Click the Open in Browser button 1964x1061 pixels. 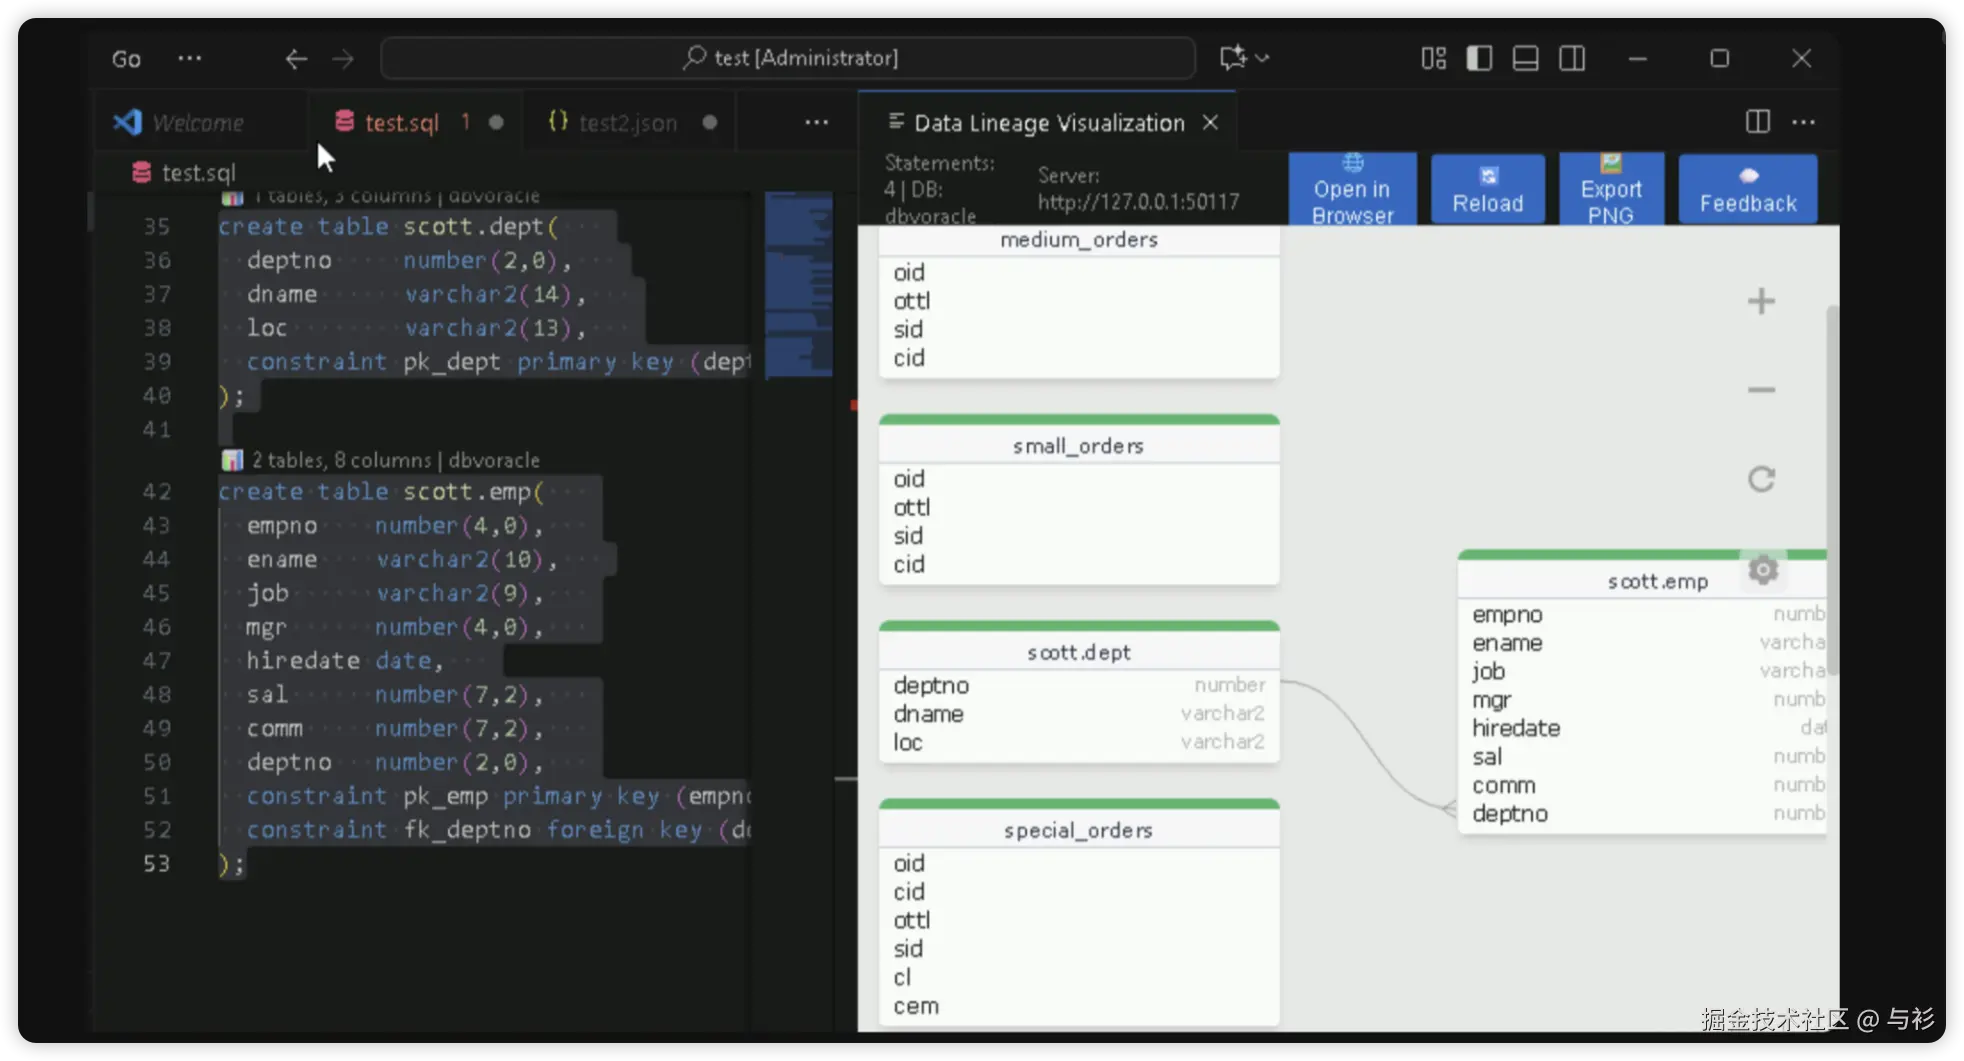pos(1352,189)
